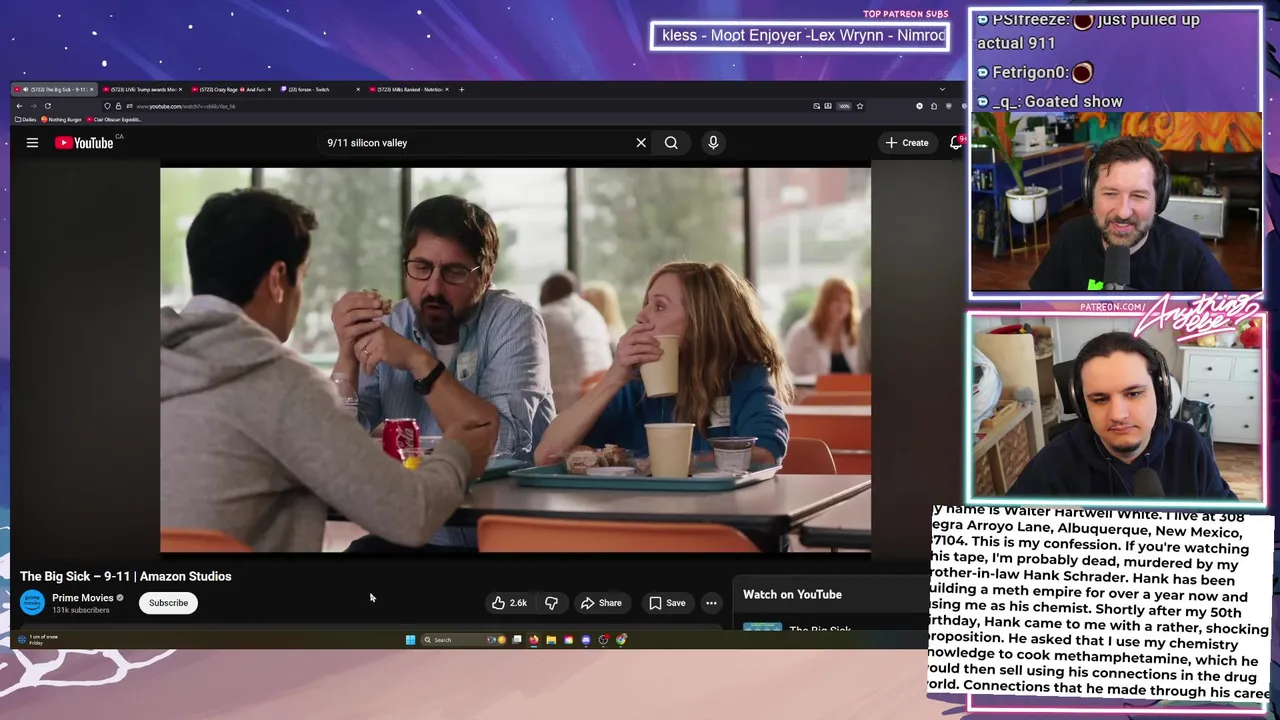Bookmark this page with the star icon
1280x720 pixels.
click(x=860, y=106)
